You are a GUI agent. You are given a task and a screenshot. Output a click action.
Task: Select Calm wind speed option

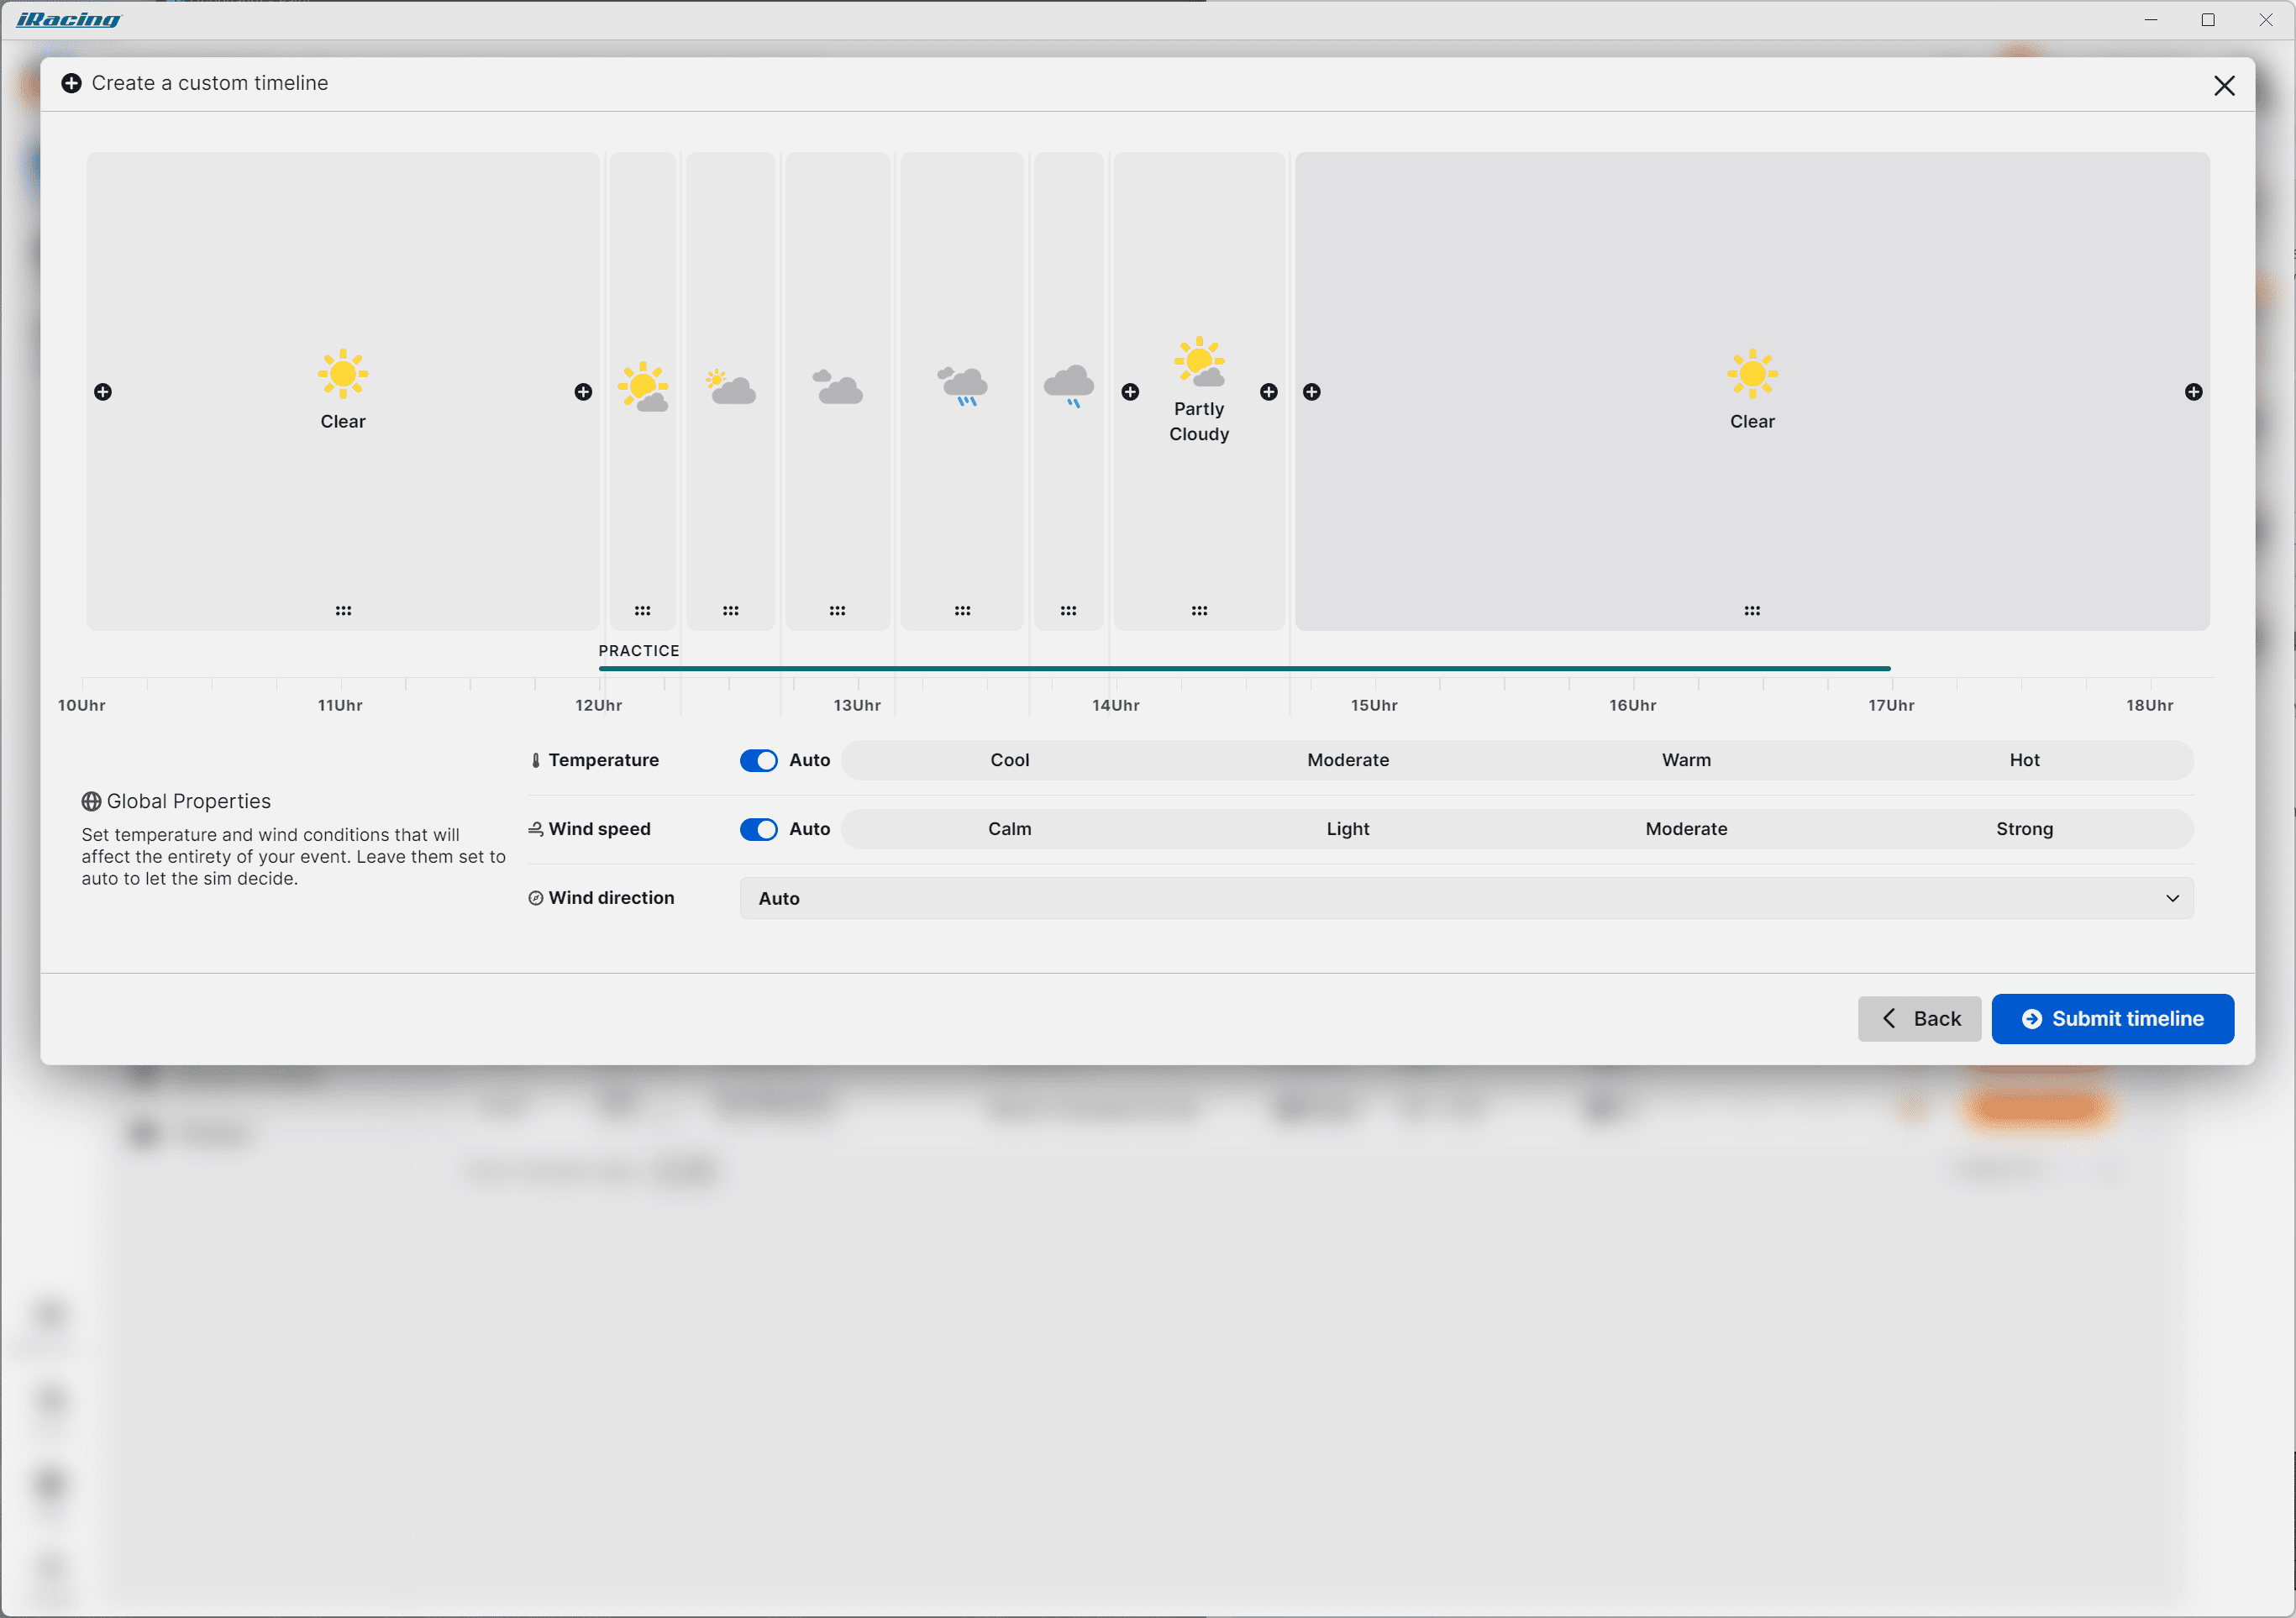pos(1009,829)
